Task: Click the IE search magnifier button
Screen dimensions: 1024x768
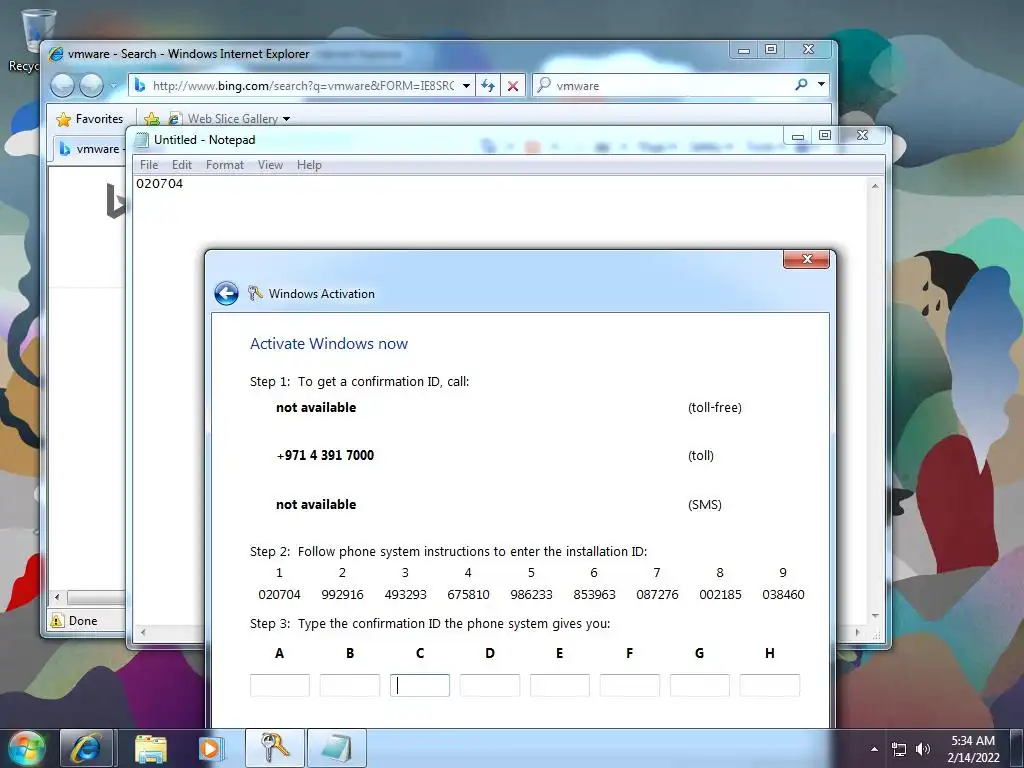Action: tap(801, 85)
